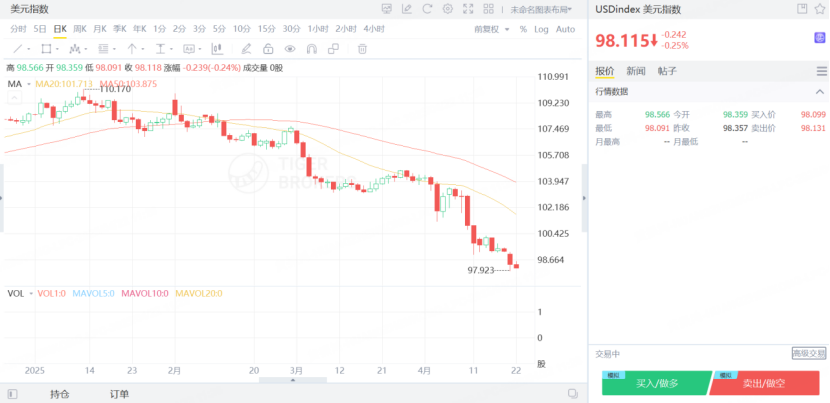Viewport: 830px width, 403px height.
Task: Click the purple assistant icon beside price
Action: pos(819,38)
